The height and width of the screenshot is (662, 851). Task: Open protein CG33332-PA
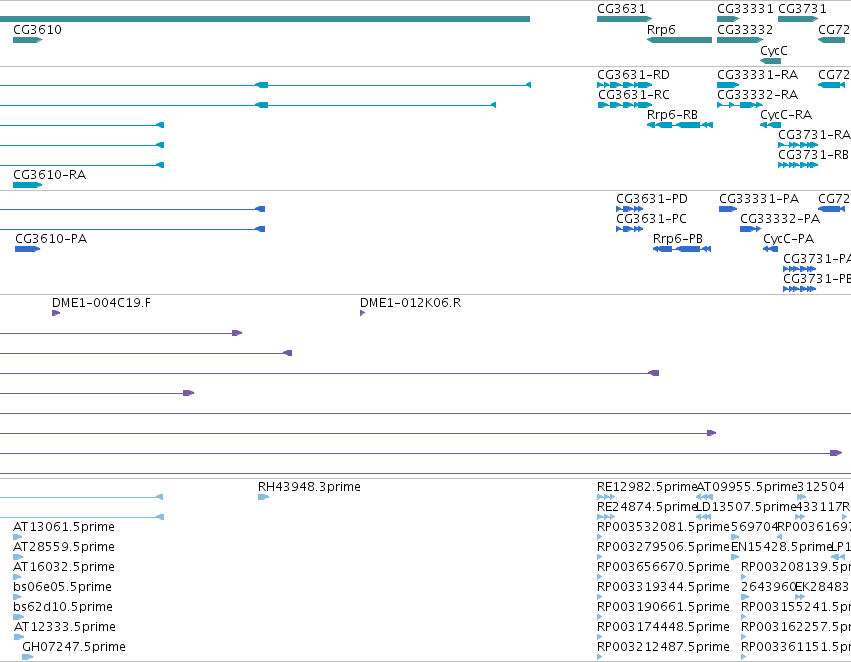click(750, 229)
